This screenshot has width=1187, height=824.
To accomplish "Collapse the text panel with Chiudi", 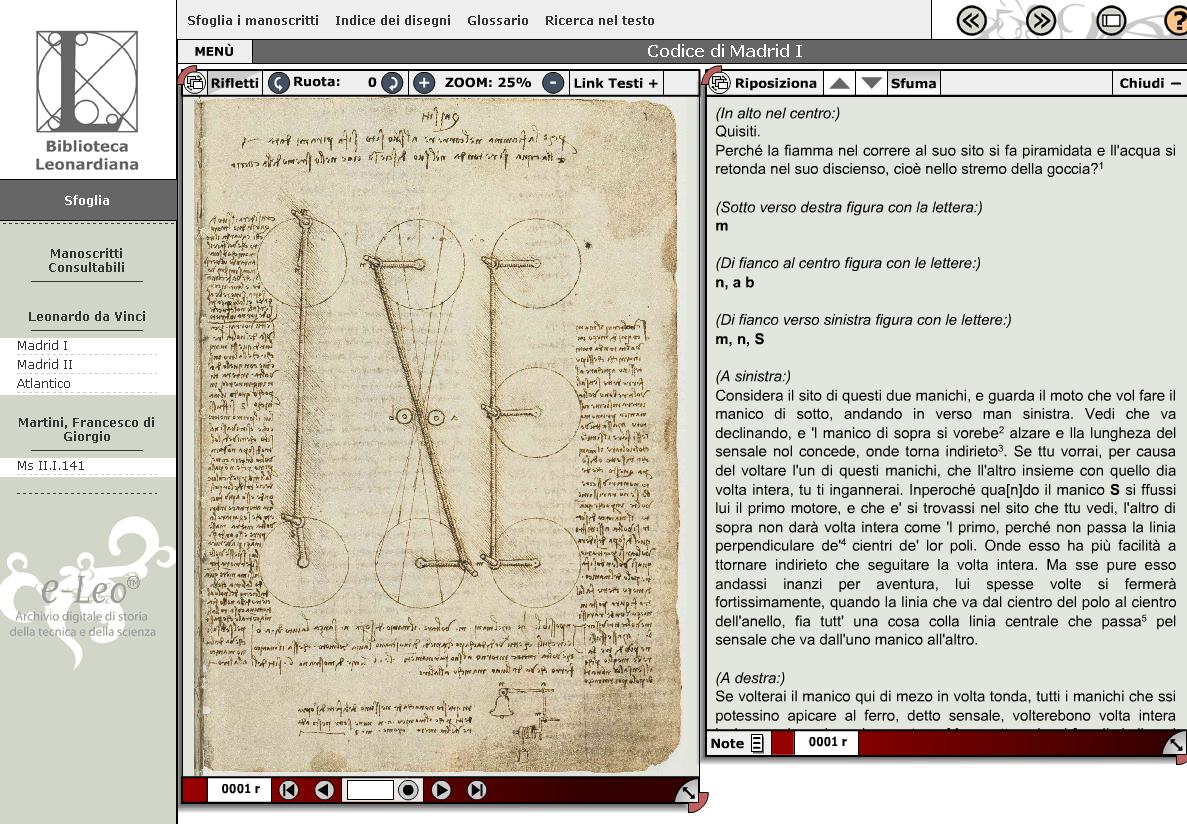I will coord(1149,83).
